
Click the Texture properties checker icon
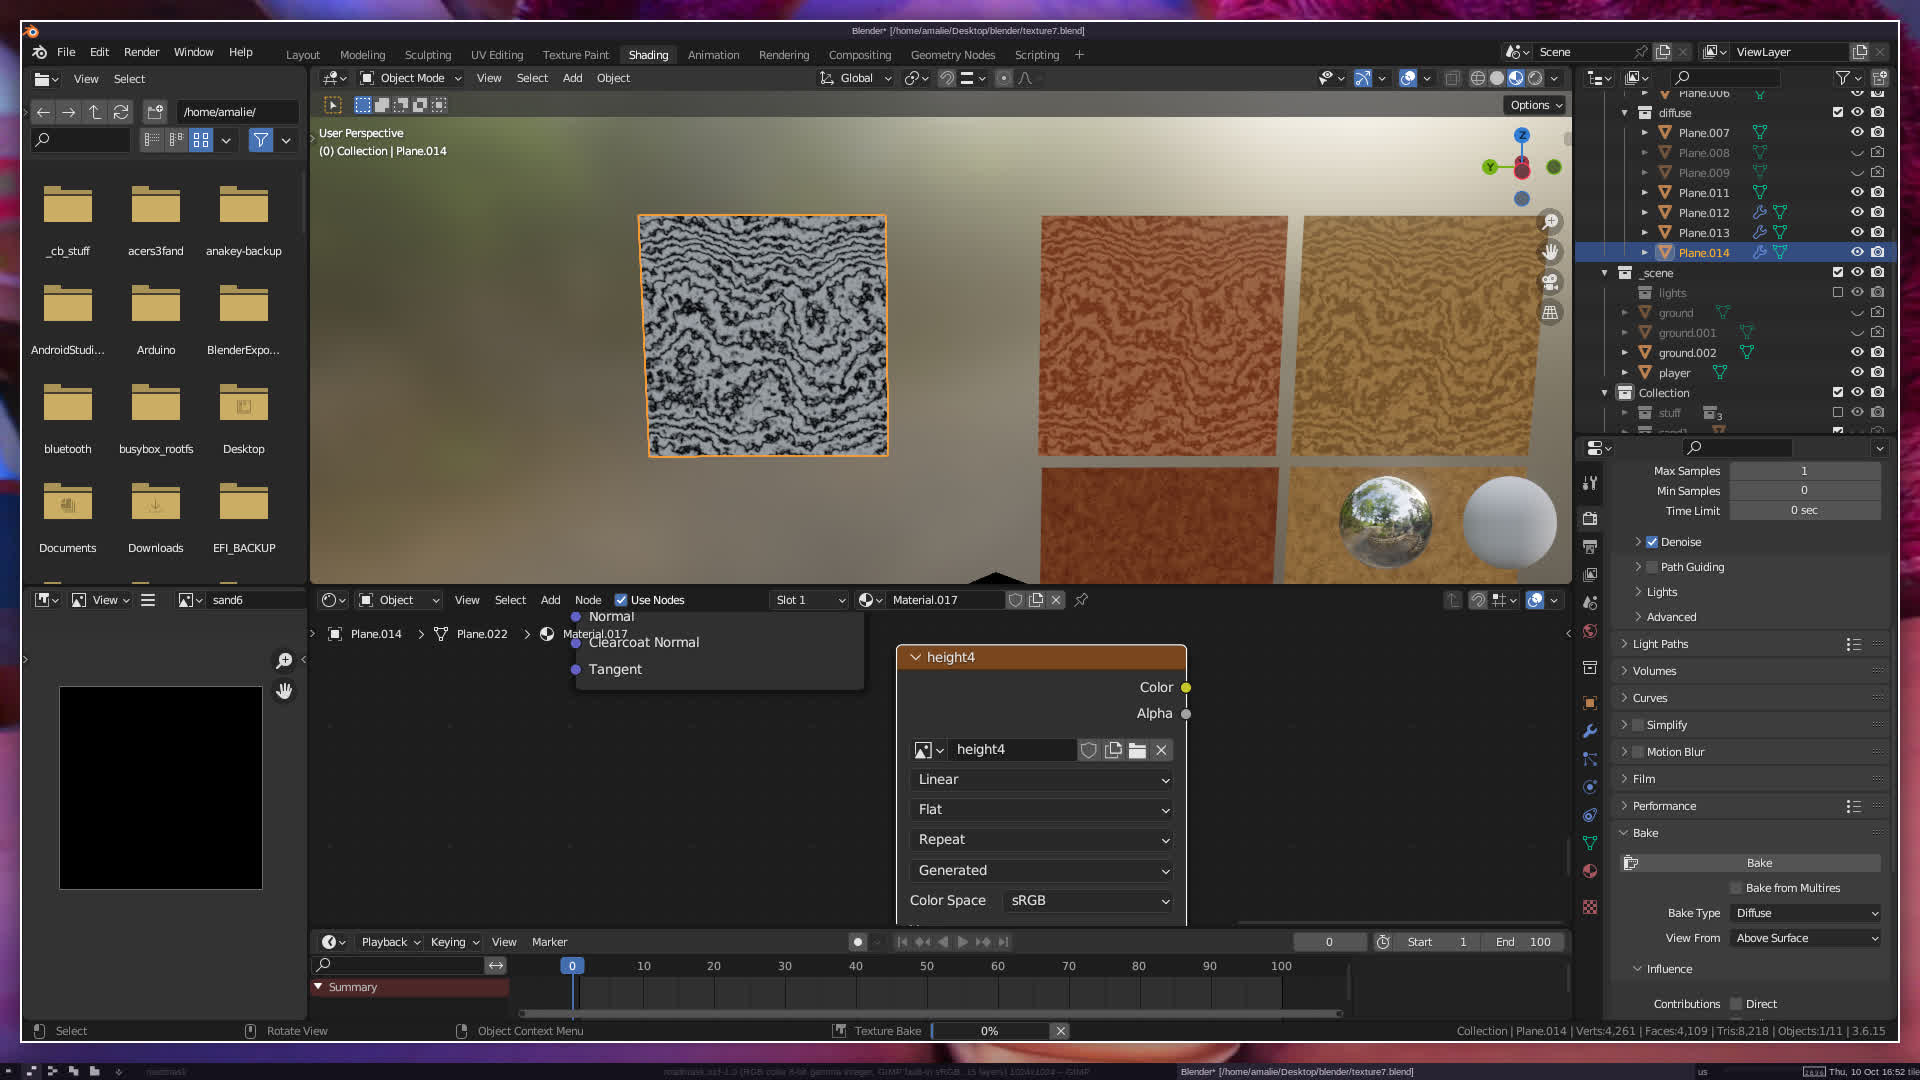pos(1590,907)
